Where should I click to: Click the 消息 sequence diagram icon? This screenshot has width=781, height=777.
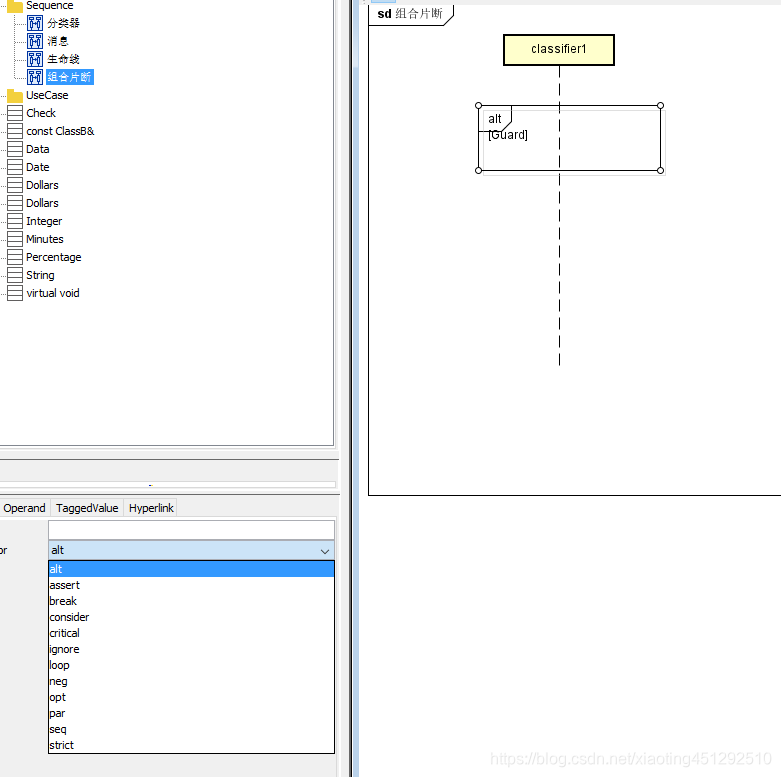[35, 41]
